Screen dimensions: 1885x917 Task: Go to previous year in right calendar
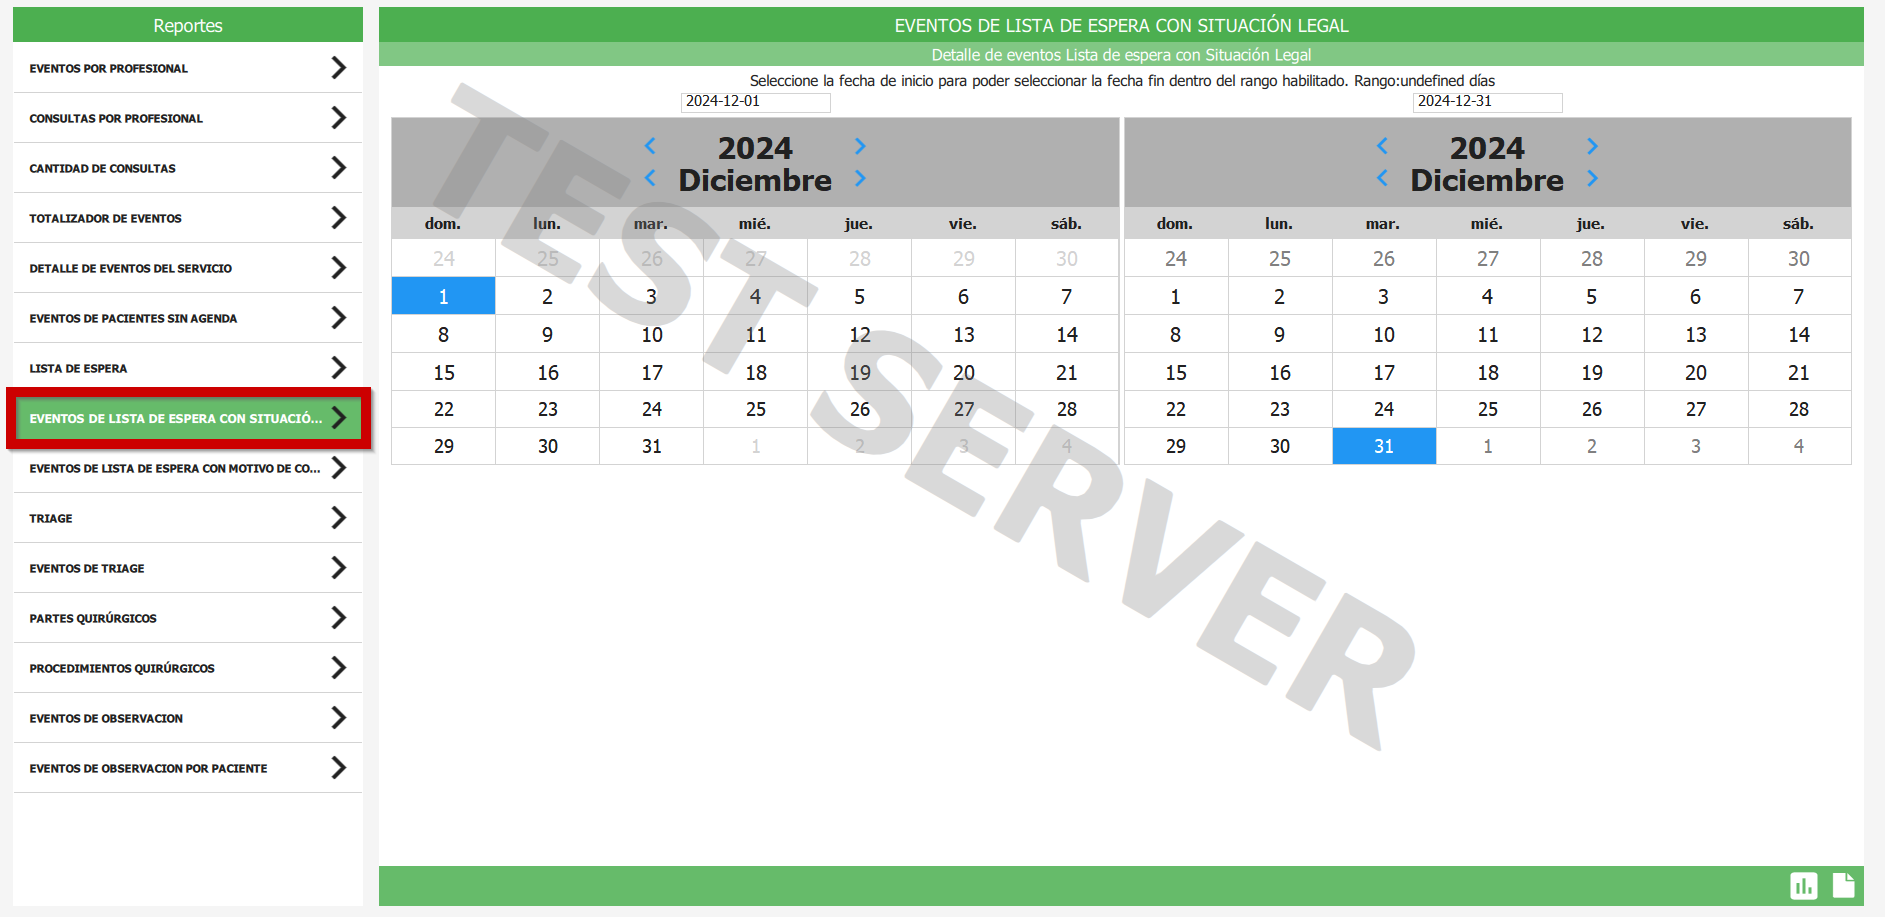coord(1382,146)
